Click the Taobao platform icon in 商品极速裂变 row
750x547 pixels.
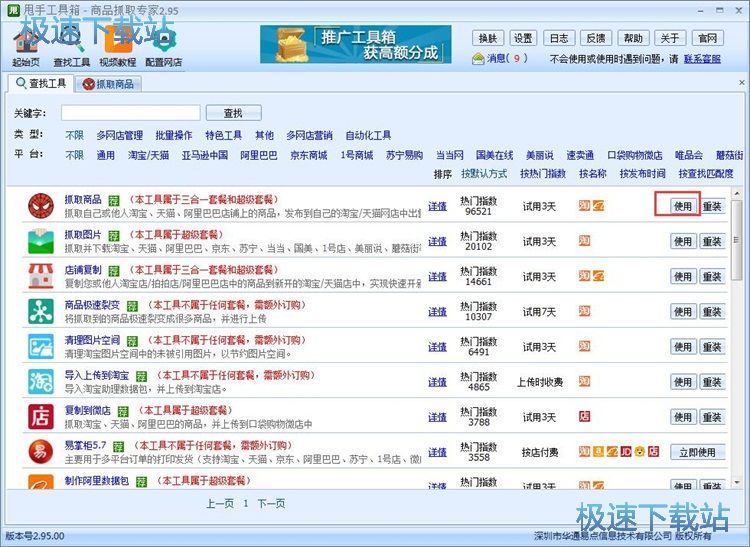pos(584,311)
